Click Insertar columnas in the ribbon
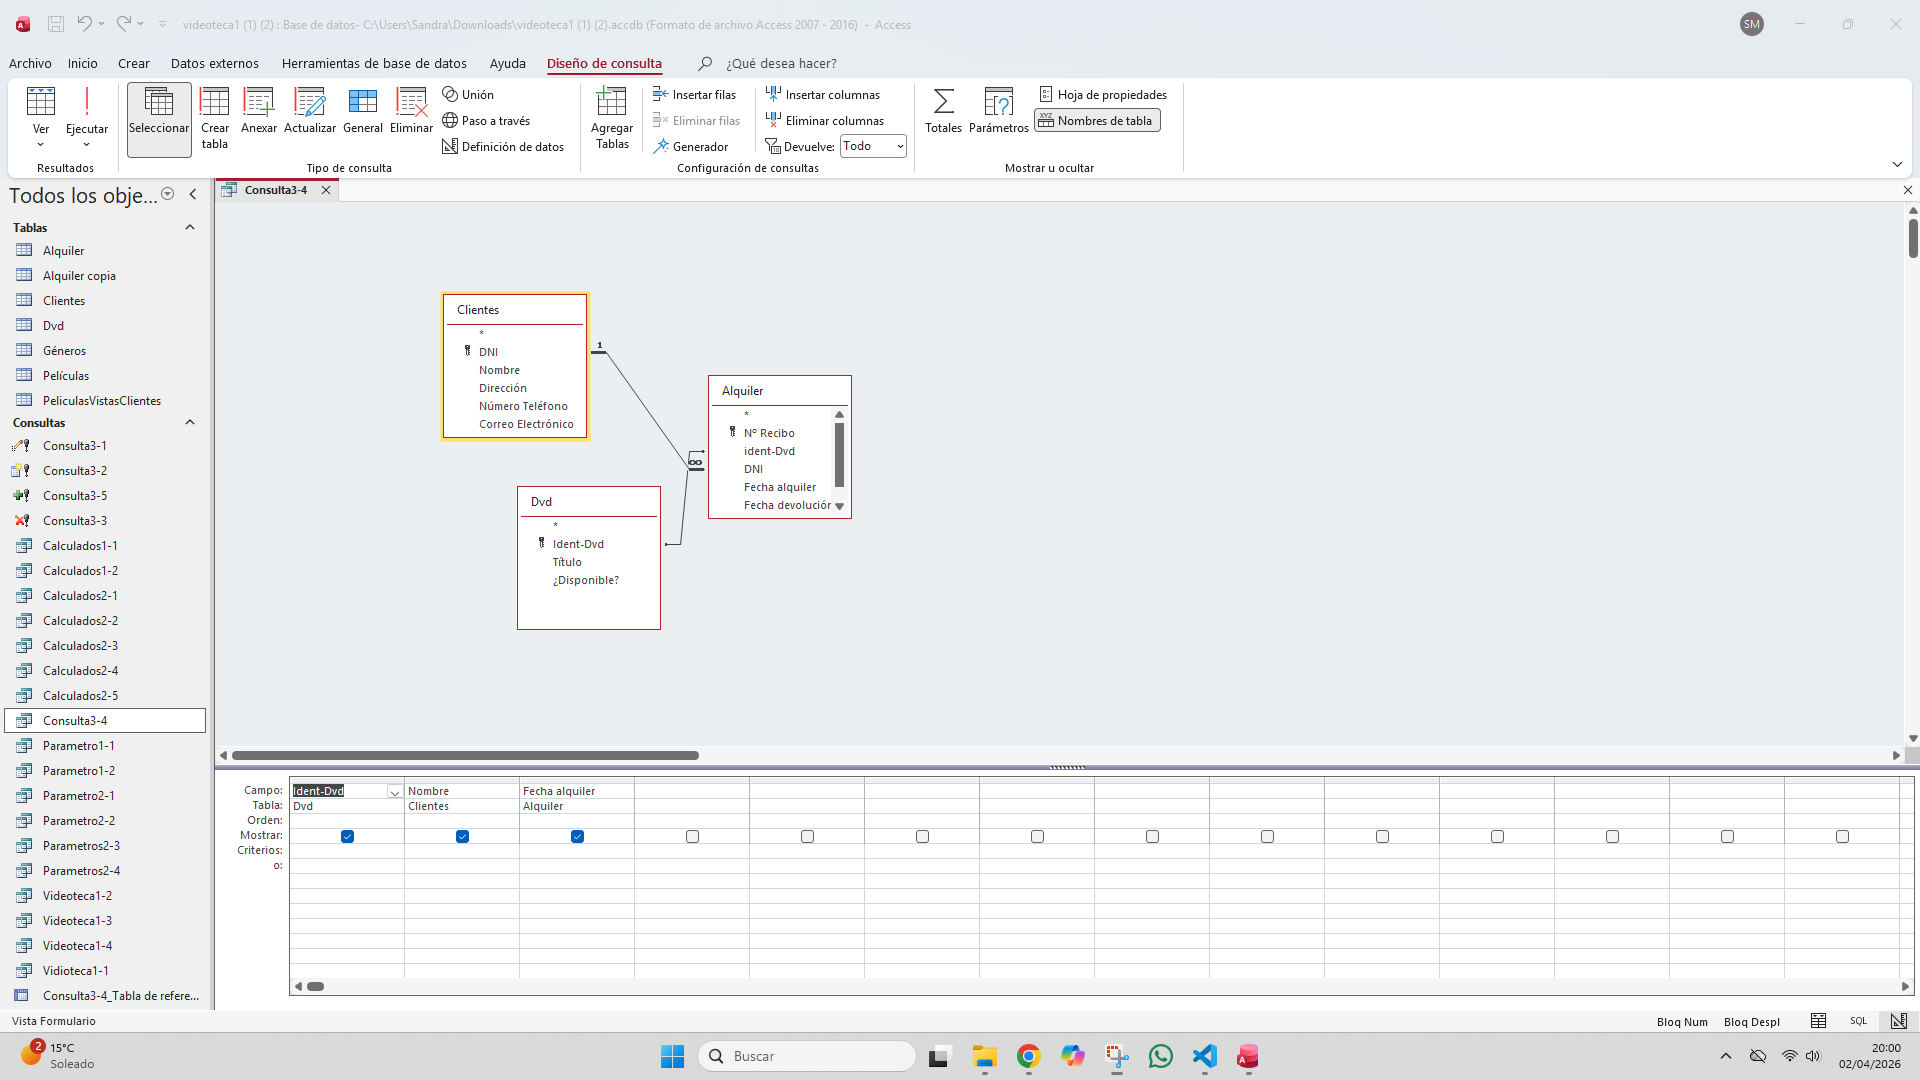 (823, 93)
